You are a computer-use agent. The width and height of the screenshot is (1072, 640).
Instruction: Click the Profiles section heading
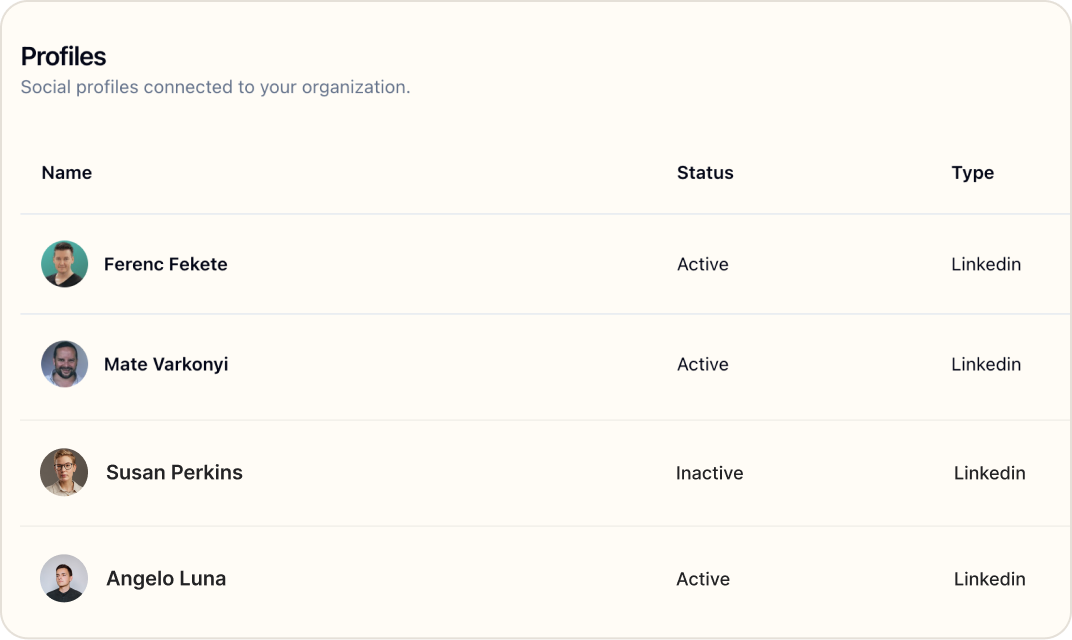[64, 56]
